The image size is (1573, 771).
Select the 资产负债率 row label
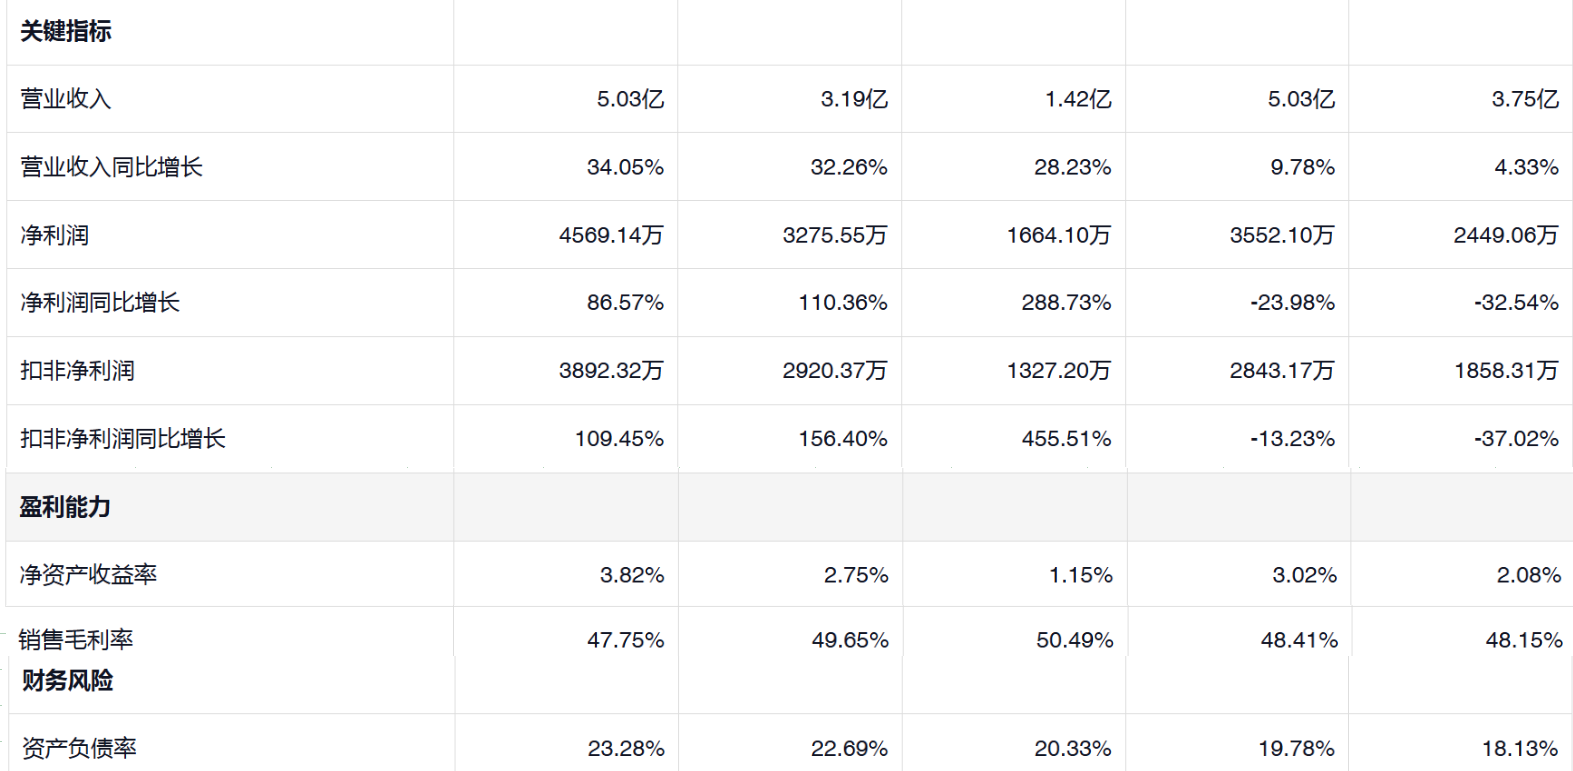click(x=79, y=748)
